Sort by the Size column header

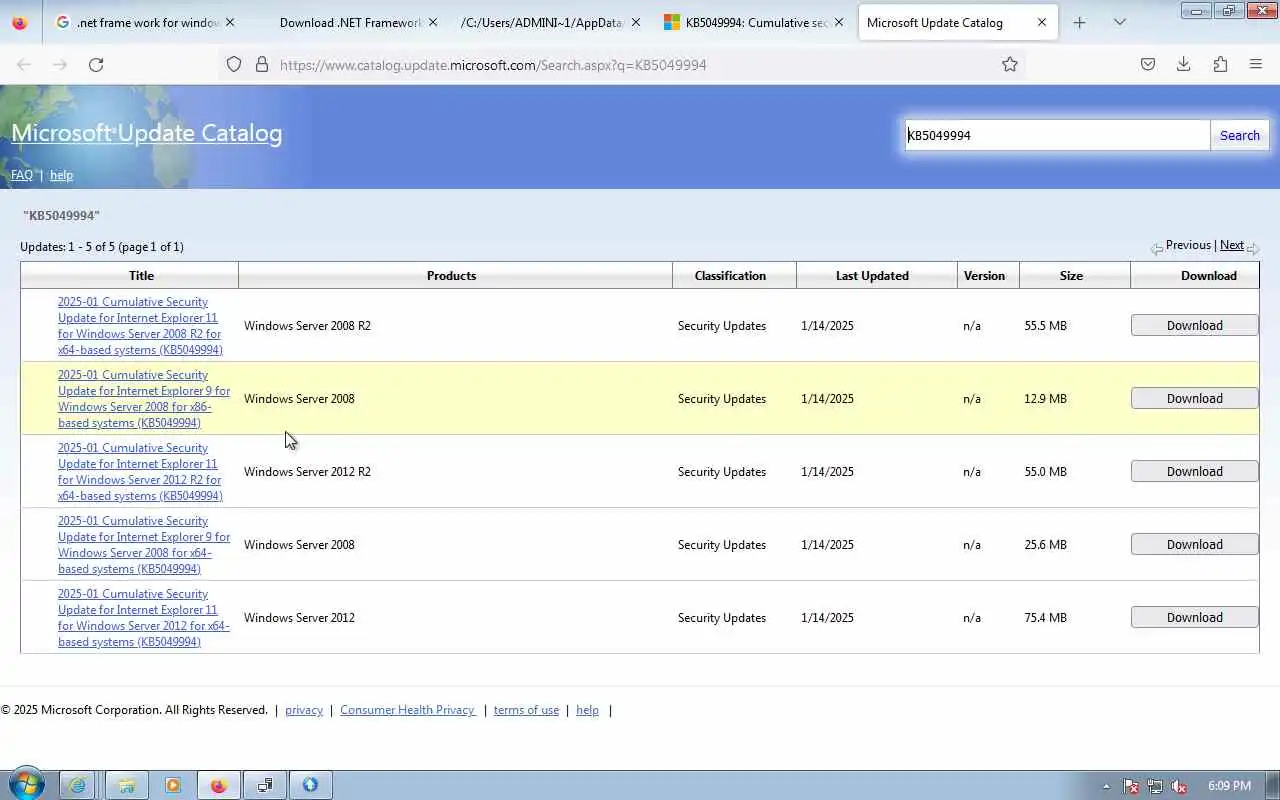click(1071, 276)
